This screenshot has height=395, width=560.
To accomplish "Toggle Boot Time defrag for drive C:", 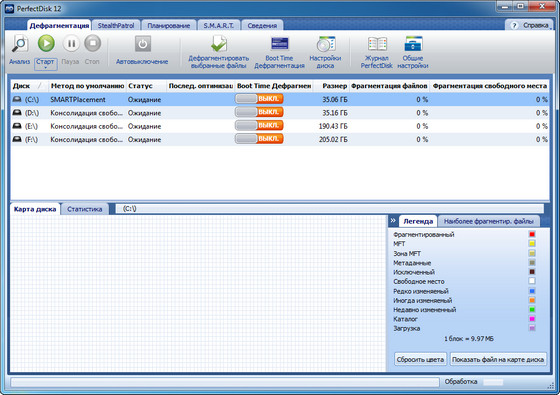I will 259,99.
